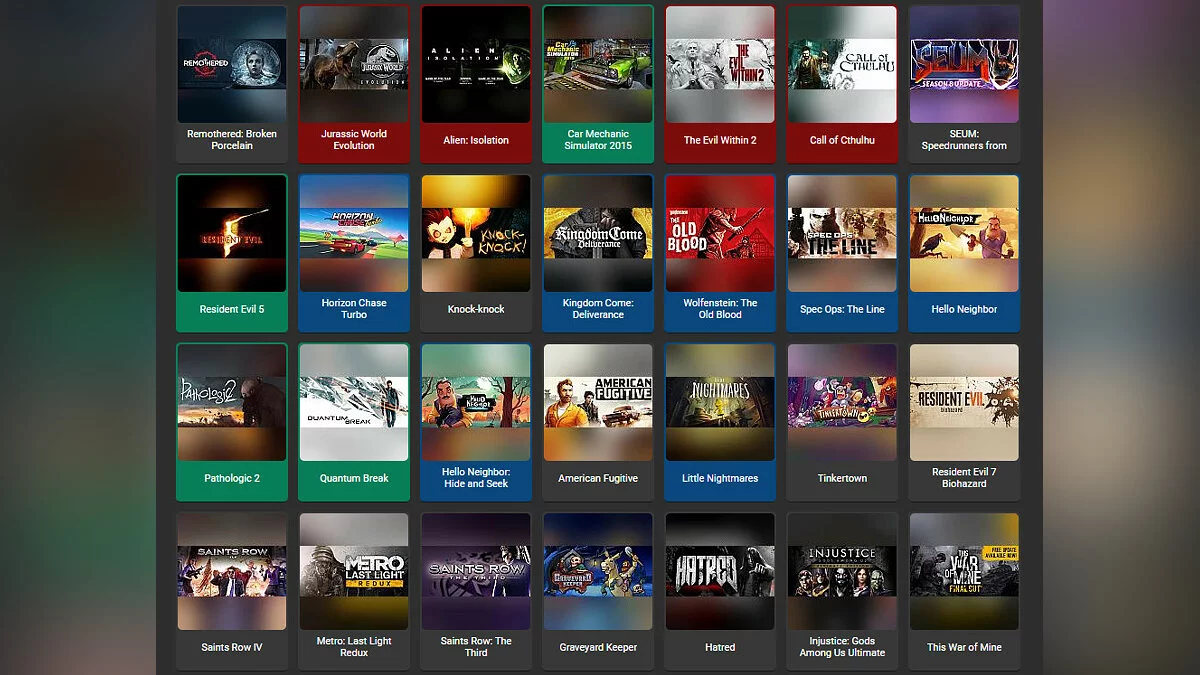This screenshot has width=1200, height=675.
Task: Click the "Metro: Last Light Redux" title
Action: [x=354, y=647]
